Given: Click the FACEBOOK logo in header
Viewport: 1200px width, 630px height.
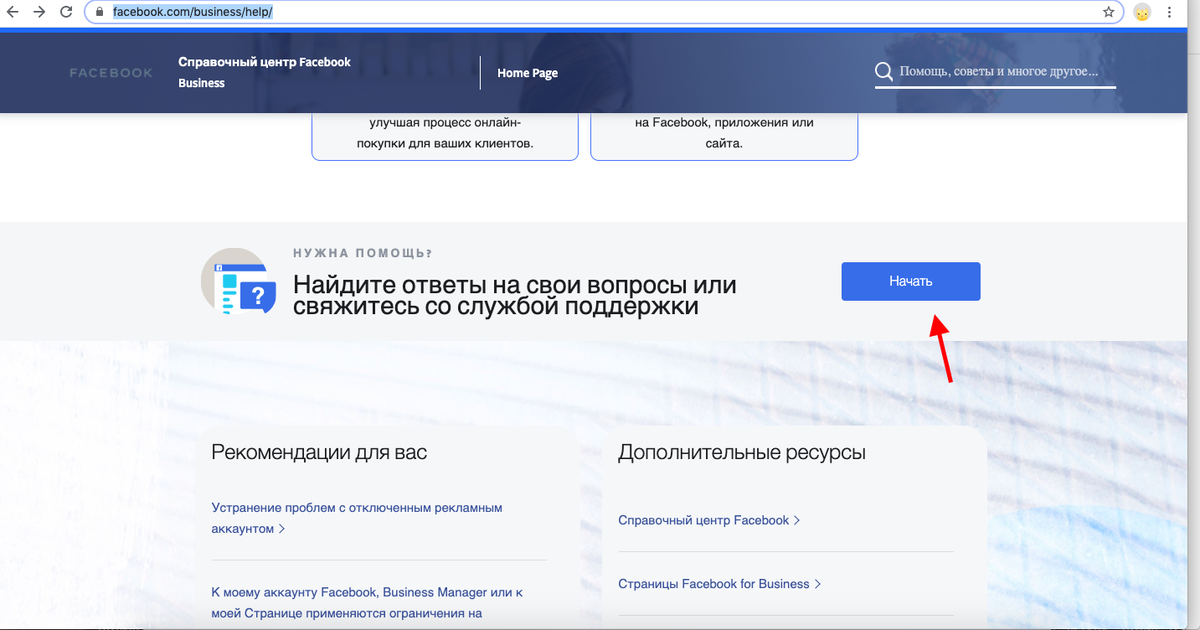Looking at the screenshot, I should tap(112, 73).
